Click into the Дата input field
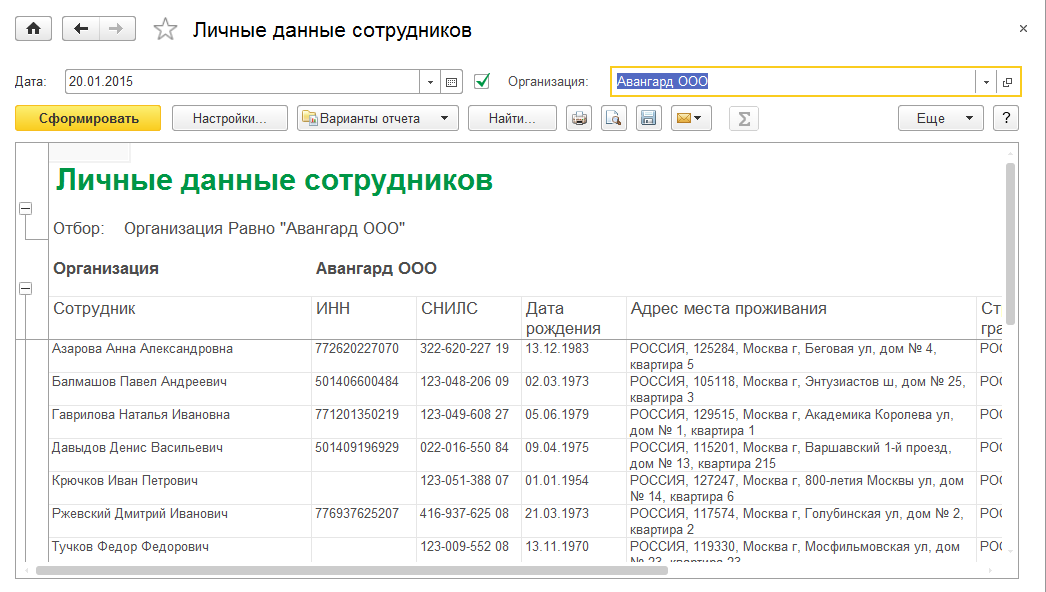 pyautogui.click(x=240, y=82)
